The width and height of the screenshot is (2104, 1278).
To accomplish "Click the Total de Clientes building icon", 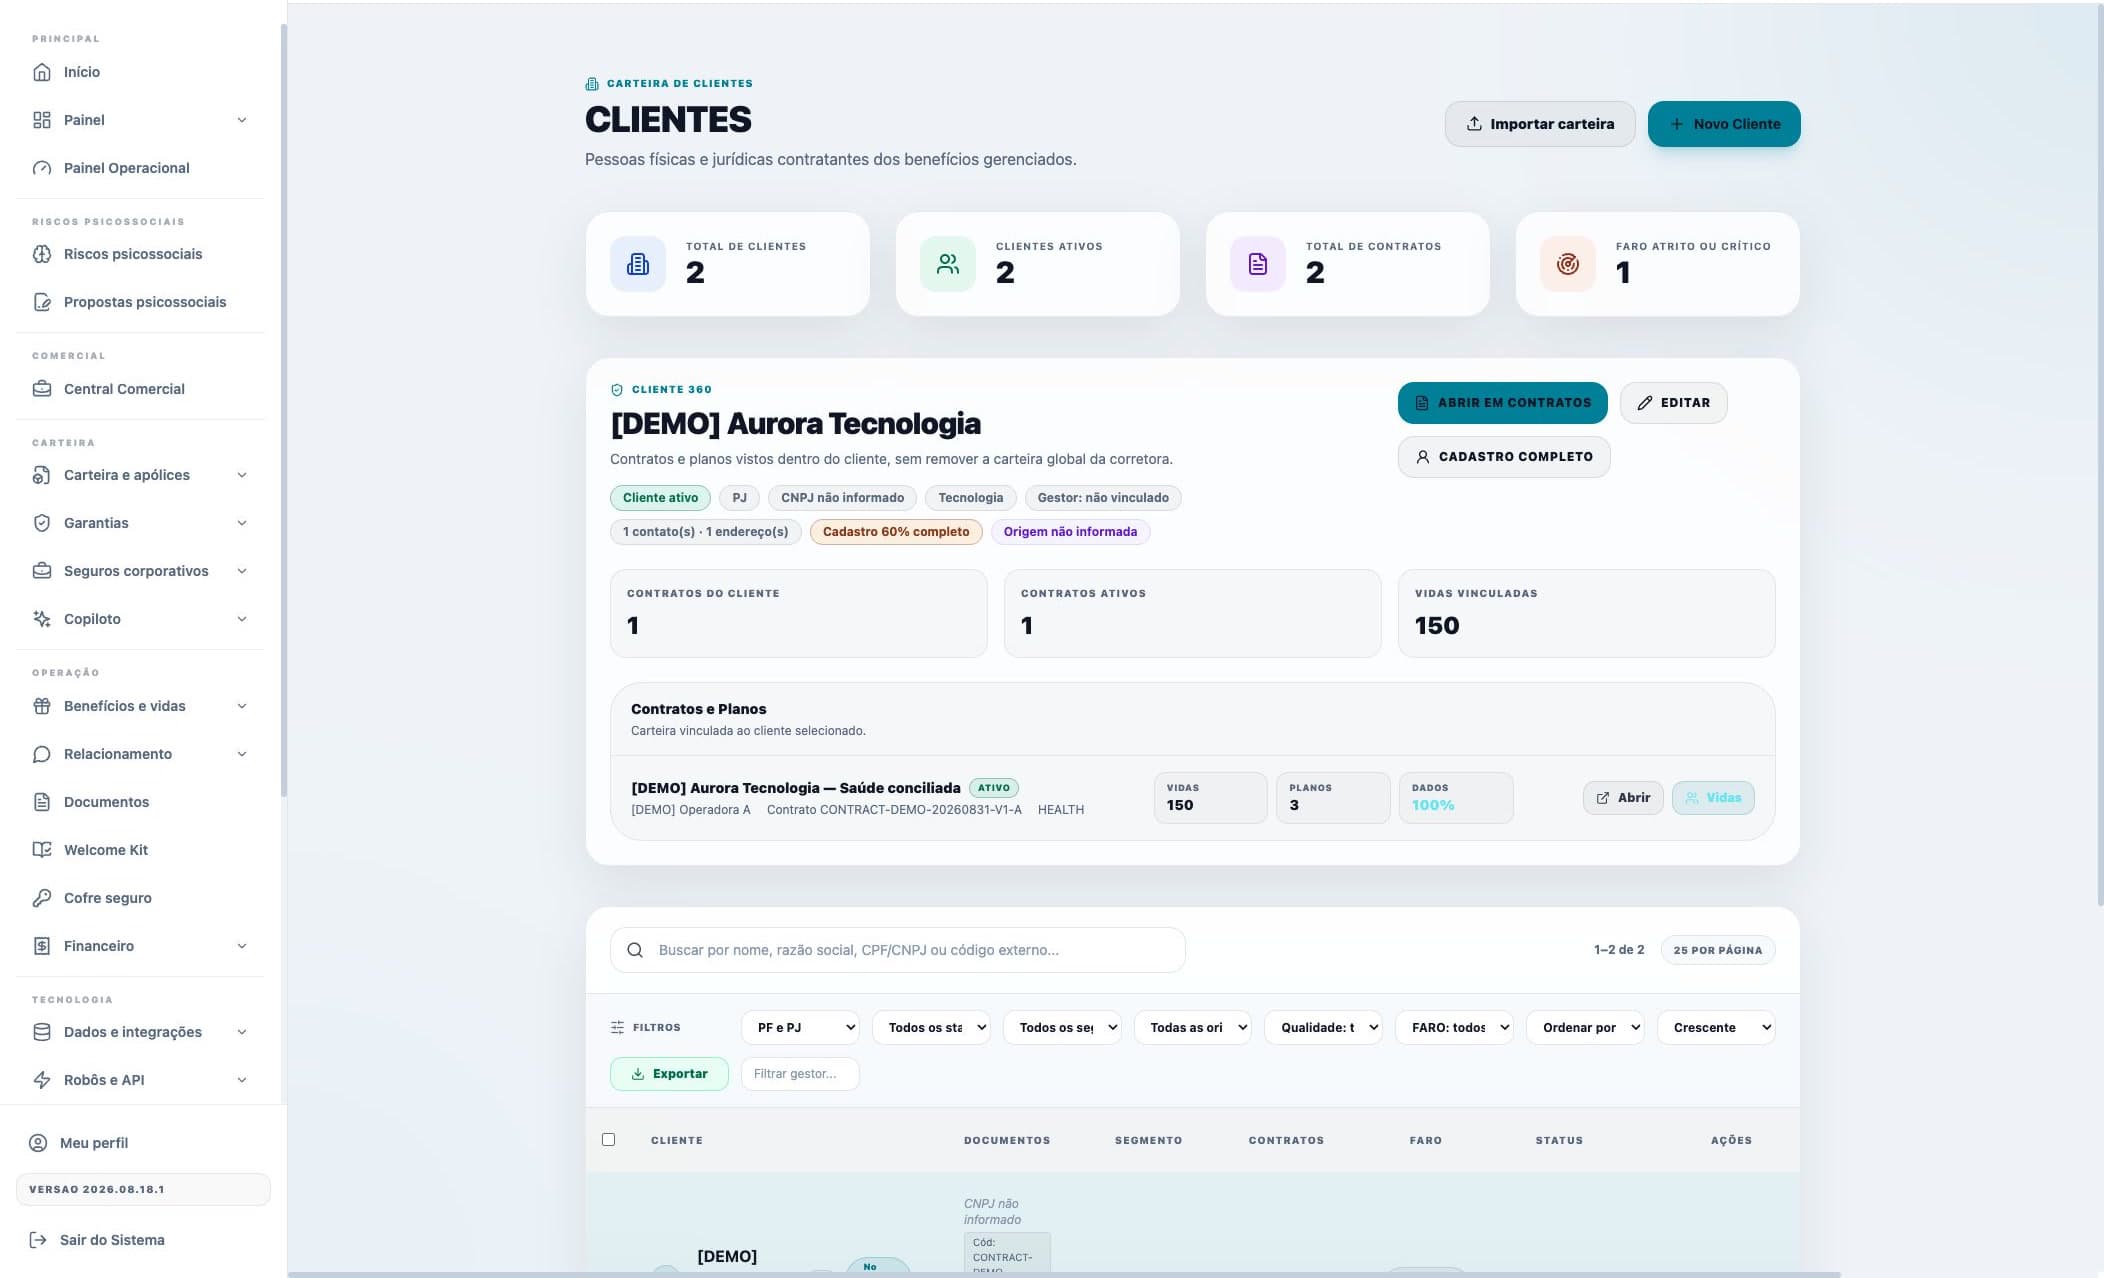I will click(638, 264).
